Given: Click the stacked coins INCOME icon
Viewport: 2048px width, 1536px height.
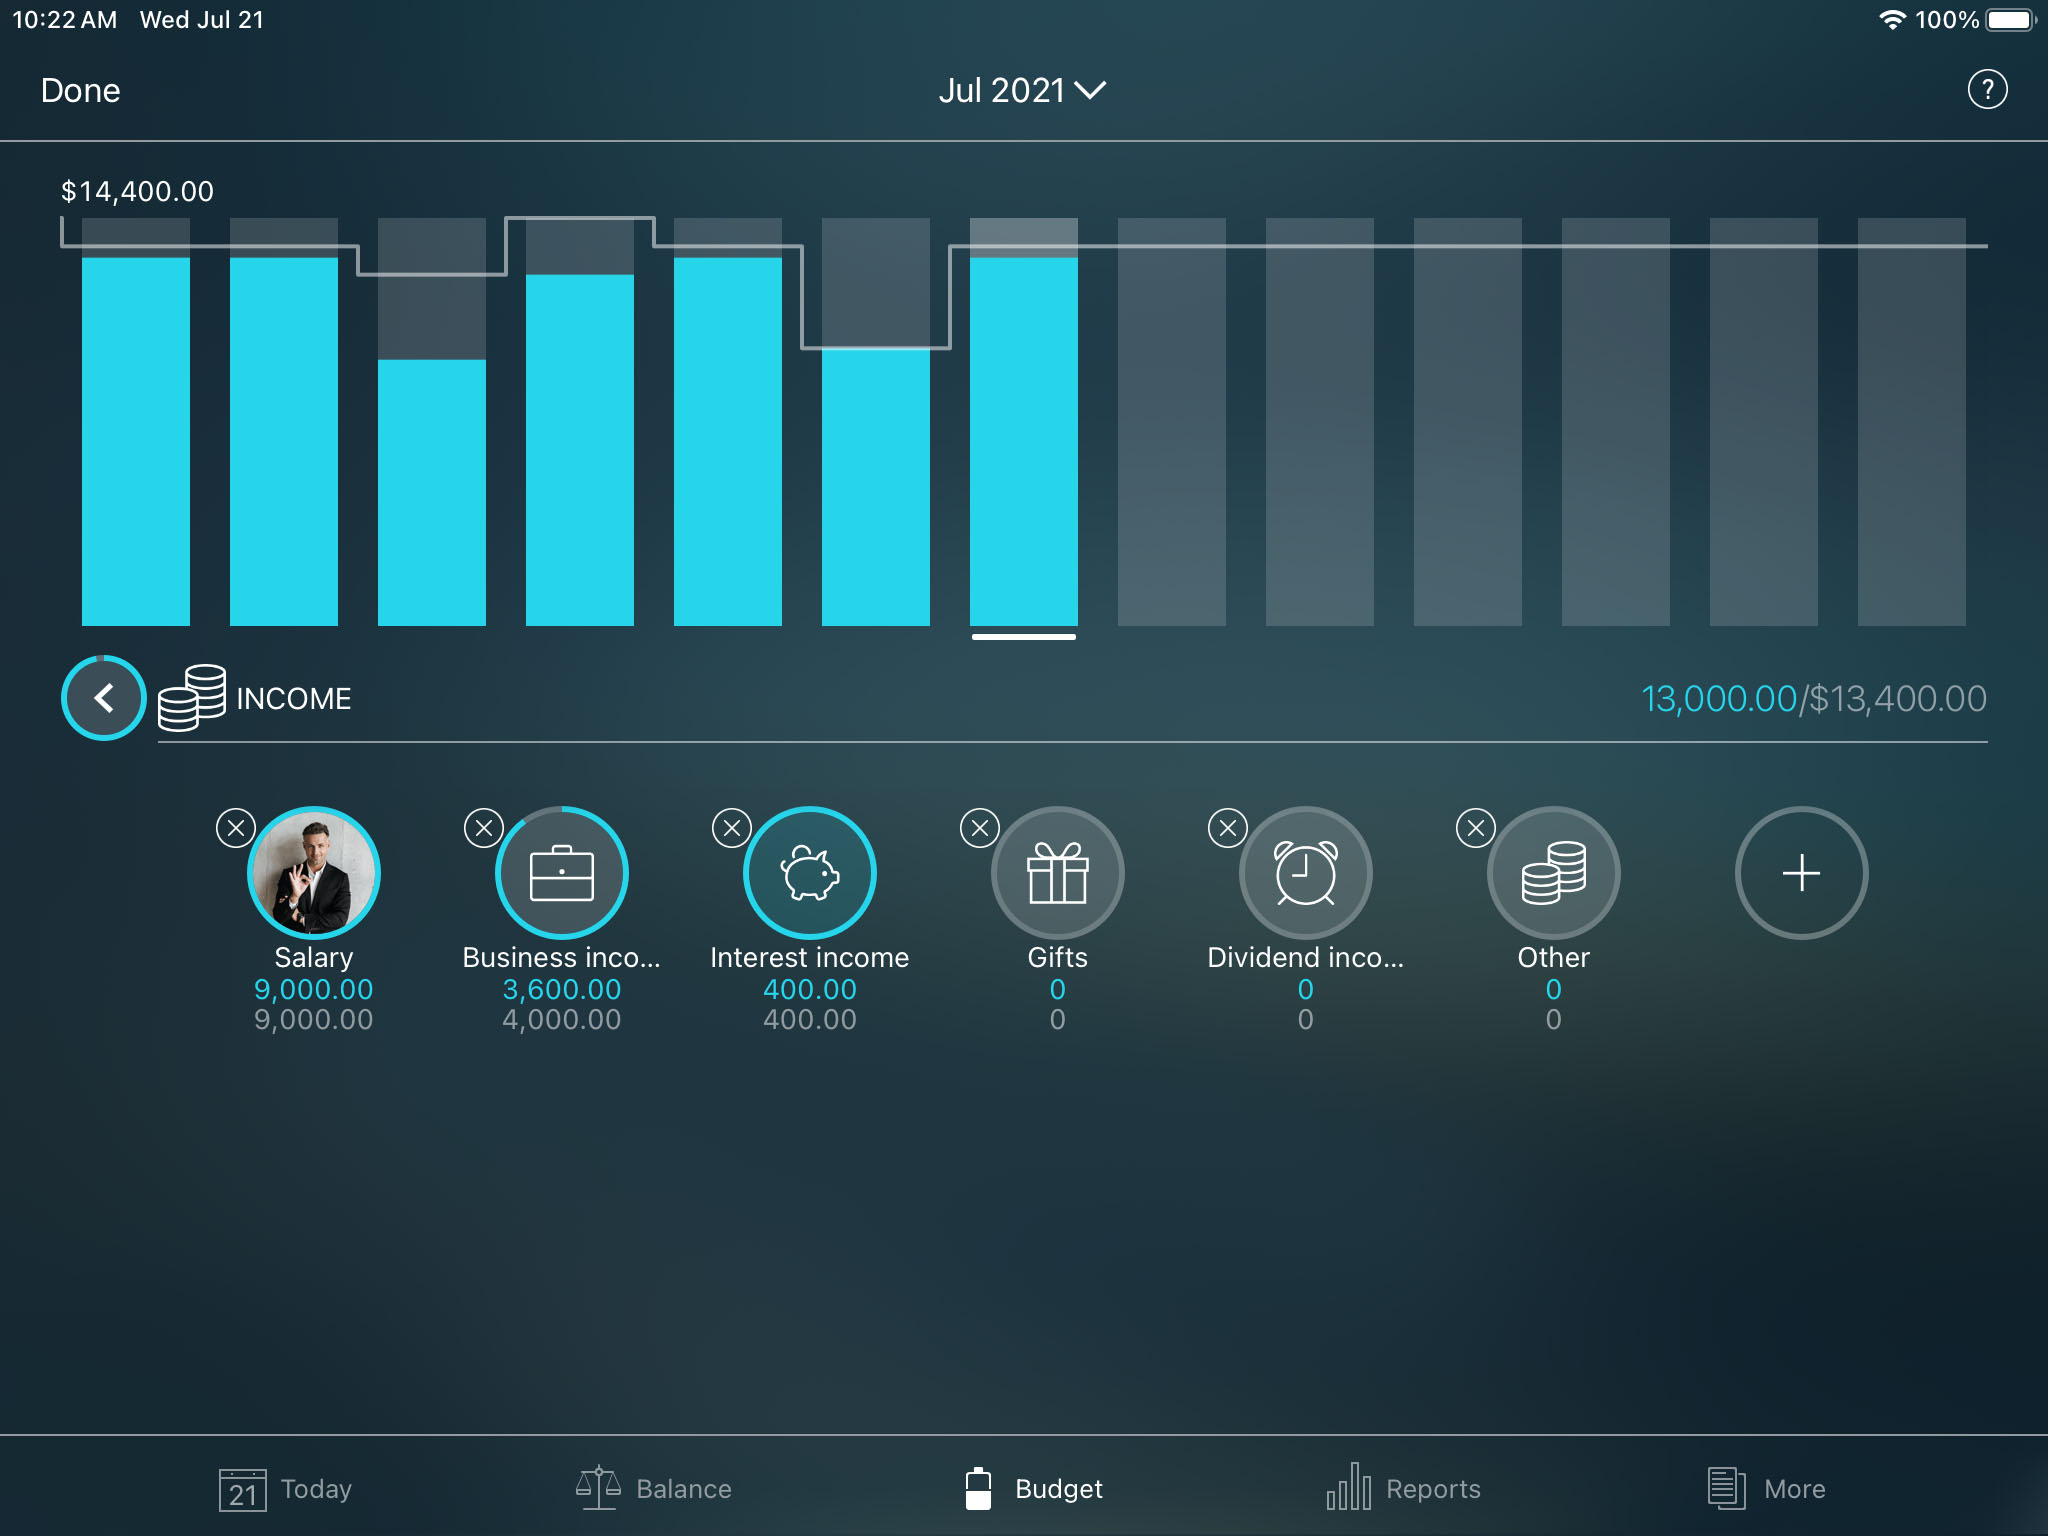Looking at the screenshot, I should pyautogui.click(x=192, y=697).
